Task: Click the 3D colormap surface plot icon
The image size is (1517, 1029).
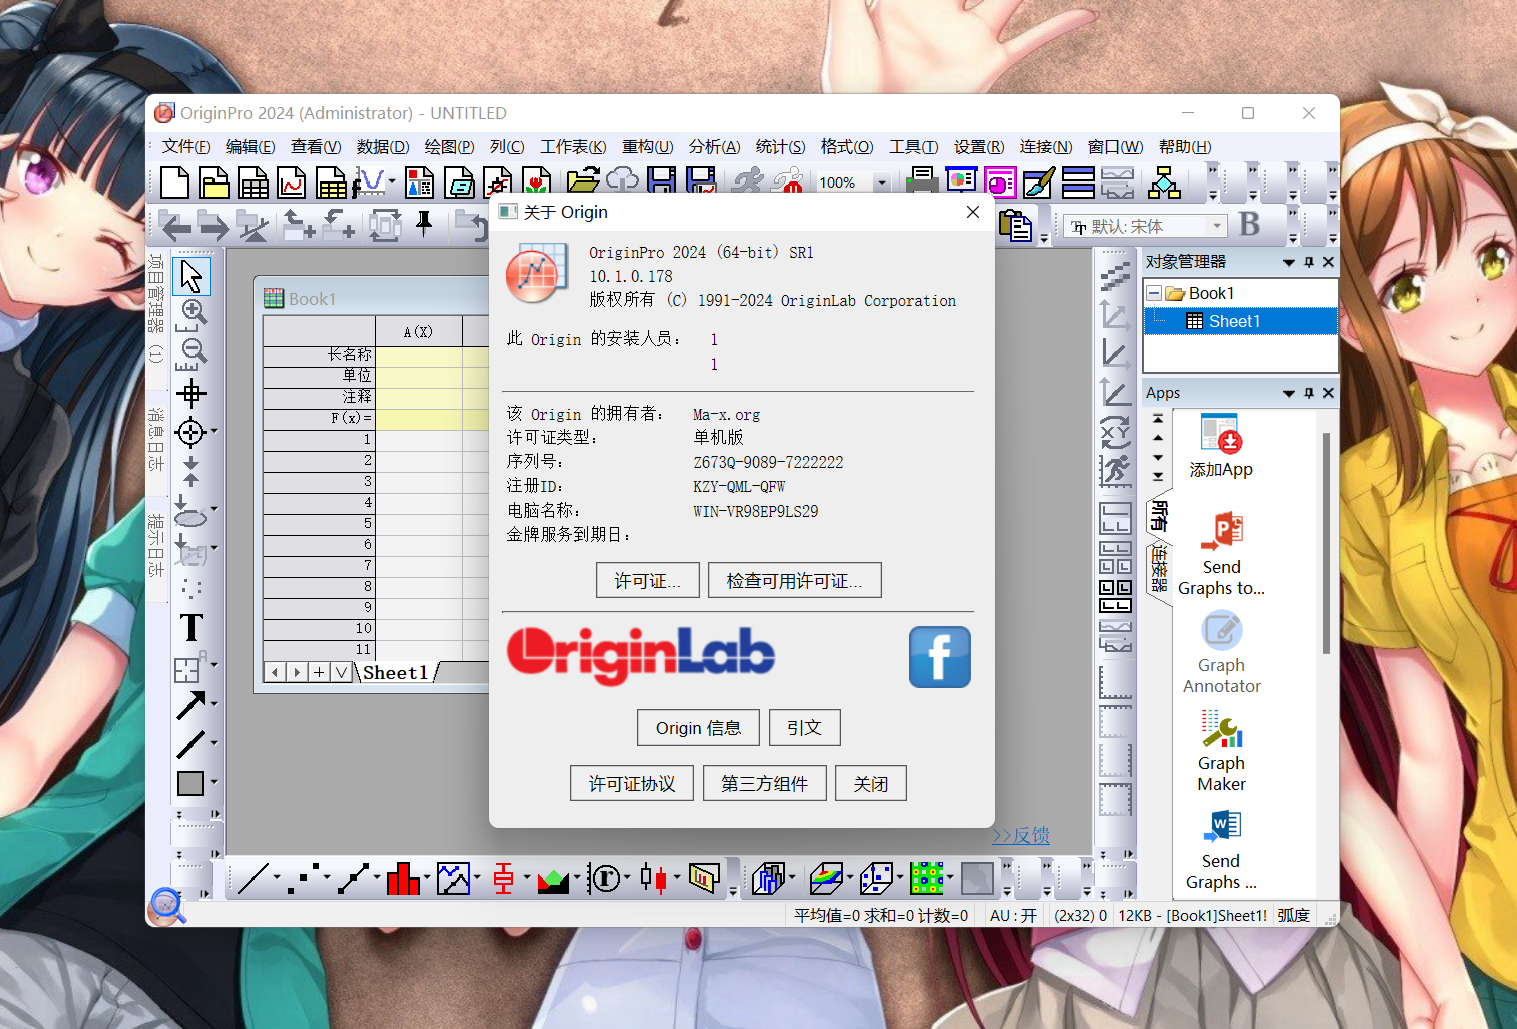Action: (826, 879)
